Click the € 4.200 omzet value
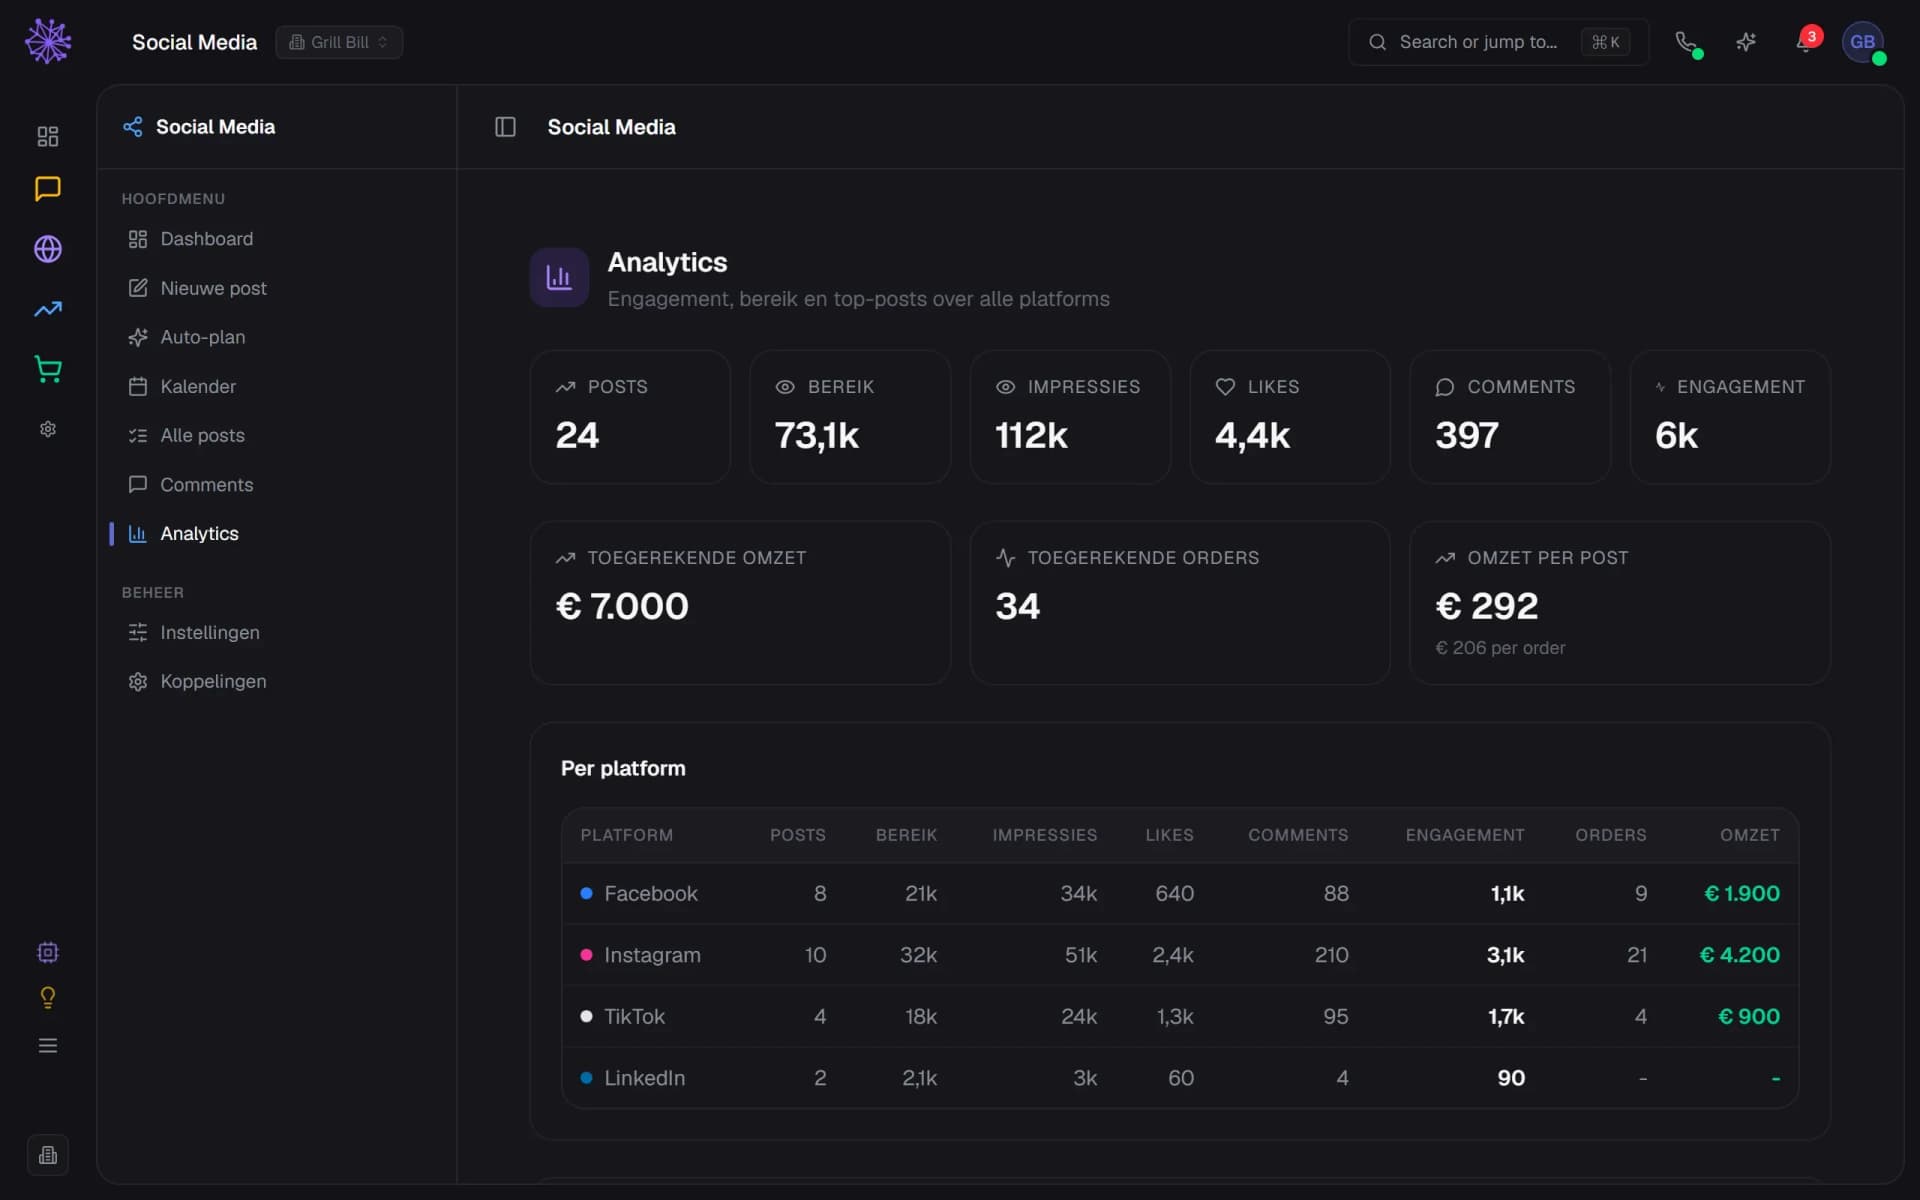This screenshot has height=1200, width=1920. click(1740, 955)
